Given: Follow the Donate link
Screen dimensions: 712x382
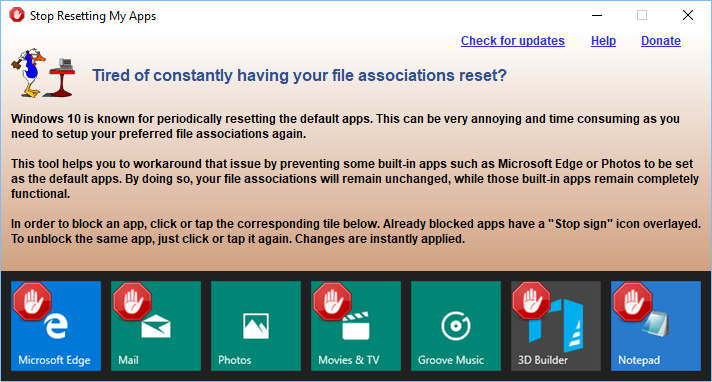Looking at the screenshot, I should click(x=661, y=41).
